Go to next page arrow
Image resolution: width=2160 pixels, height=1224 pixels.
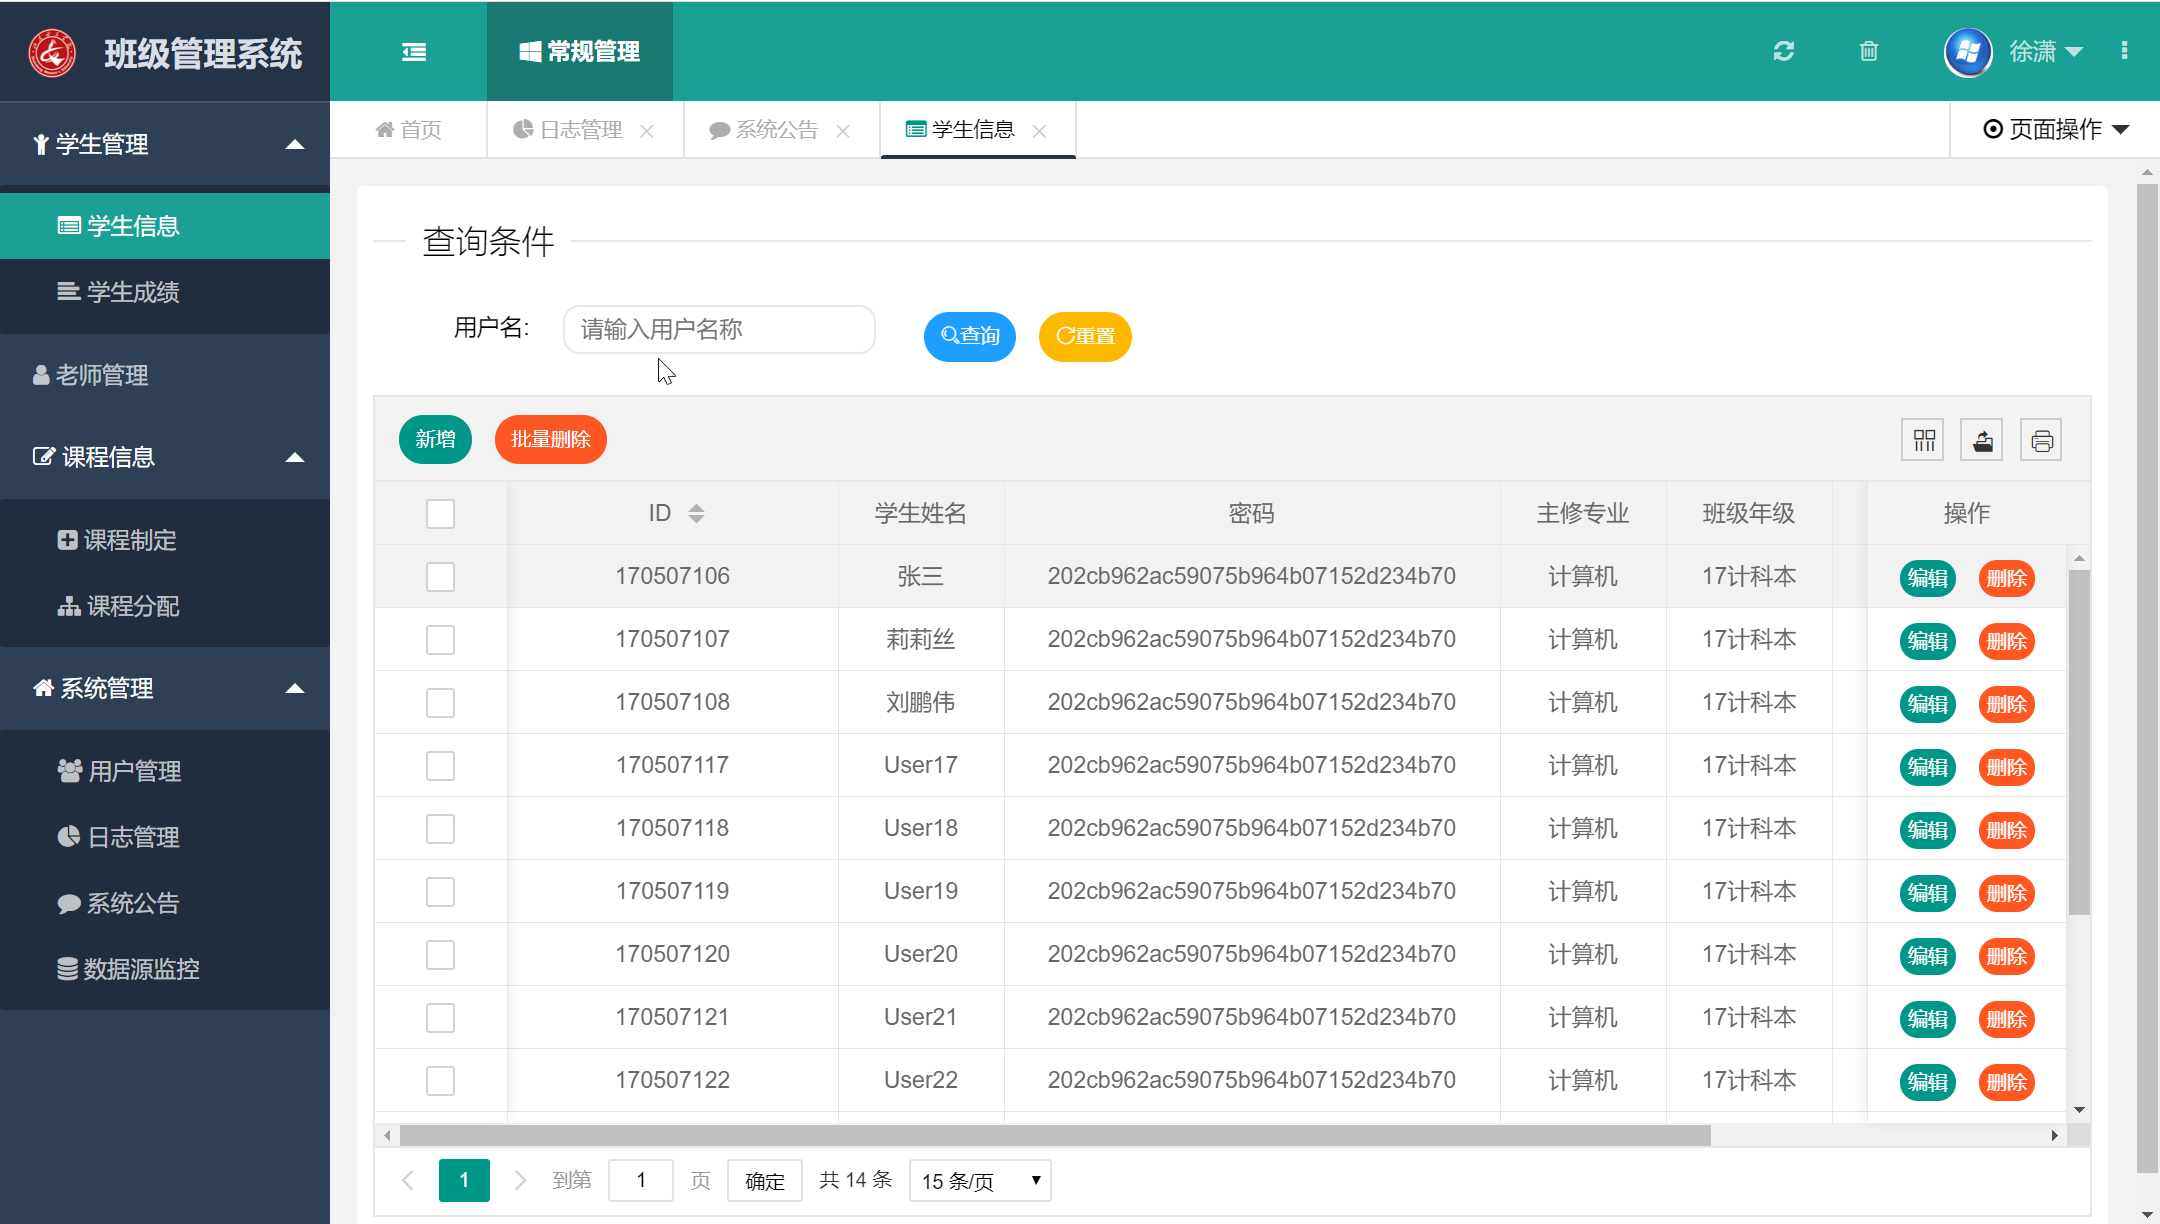(x=520, y=1180)
